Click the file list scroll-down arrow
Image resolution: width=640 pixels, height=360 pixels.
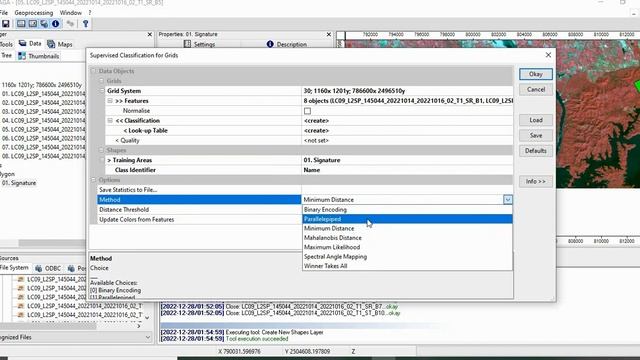(x=147, y=318)
